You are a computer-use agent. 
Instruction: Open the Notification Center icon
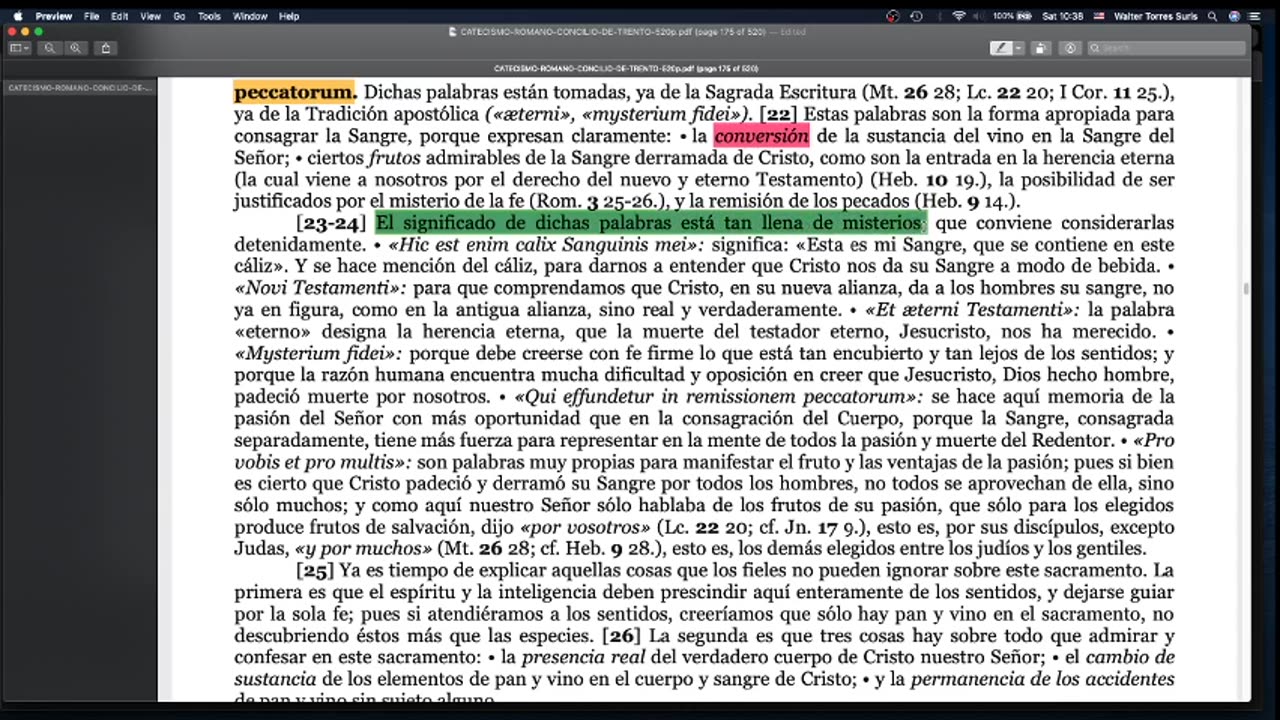click(x=1255, y=16)
